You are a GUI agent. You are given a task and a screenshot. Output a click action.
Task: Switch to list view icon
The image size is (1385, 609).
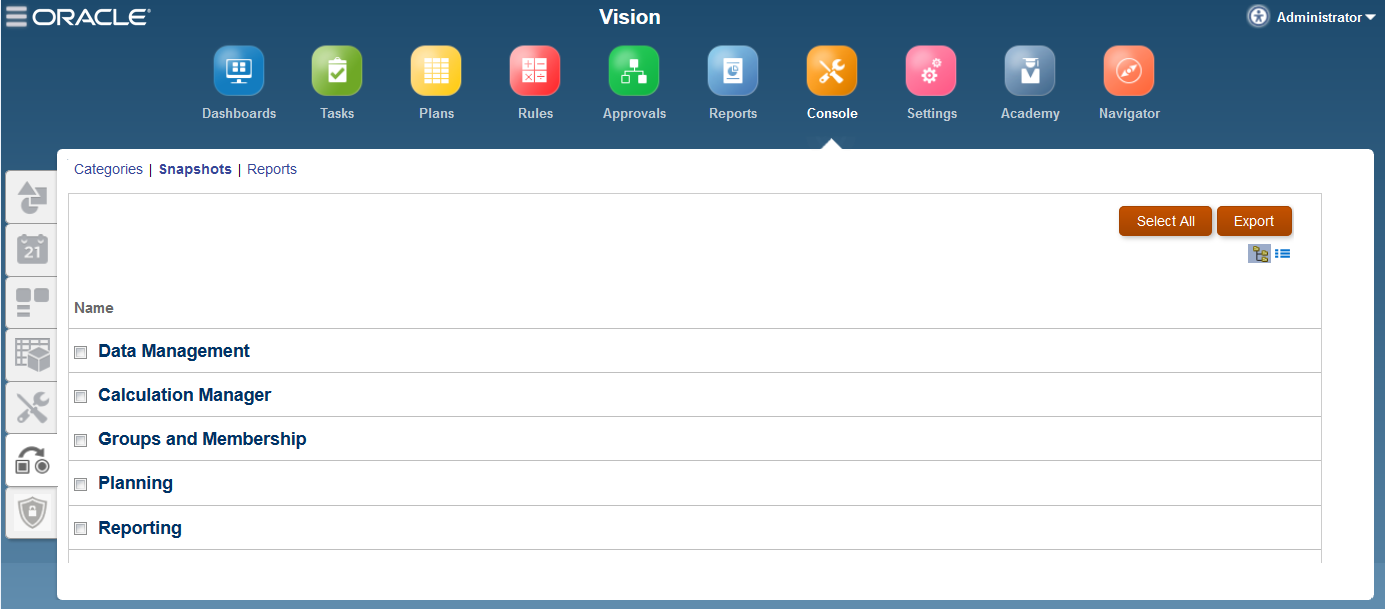coord(1282,254)
